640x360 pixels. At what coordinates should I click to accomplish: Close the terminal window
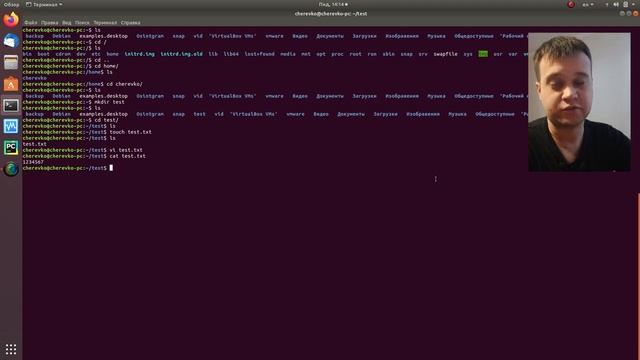click(636, 13)
